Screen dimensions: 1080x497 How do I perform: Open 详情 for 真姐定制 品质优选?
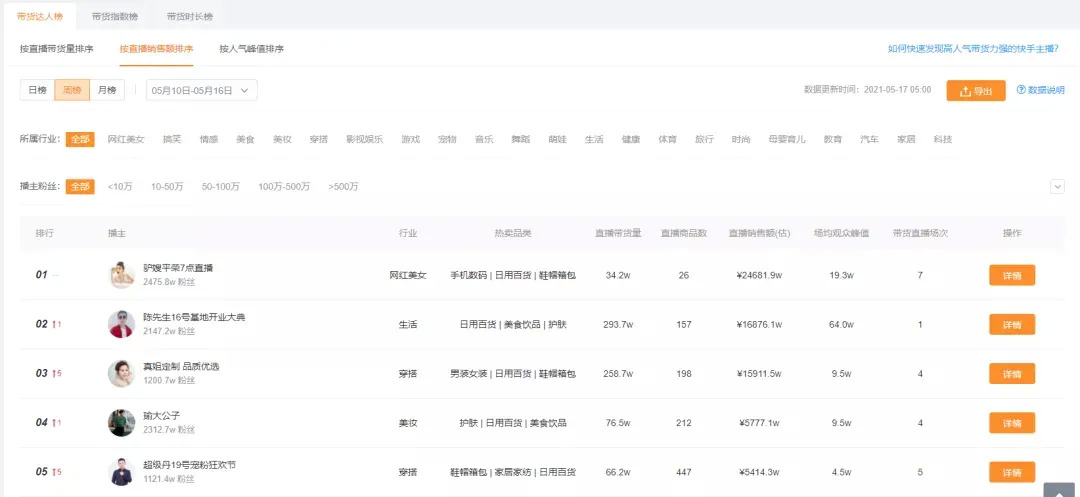1012,374
